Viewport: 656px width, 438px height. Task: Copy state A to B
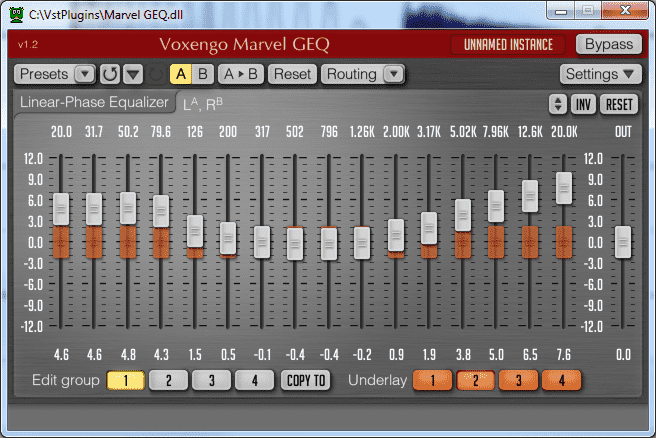[x=241, y=74]
